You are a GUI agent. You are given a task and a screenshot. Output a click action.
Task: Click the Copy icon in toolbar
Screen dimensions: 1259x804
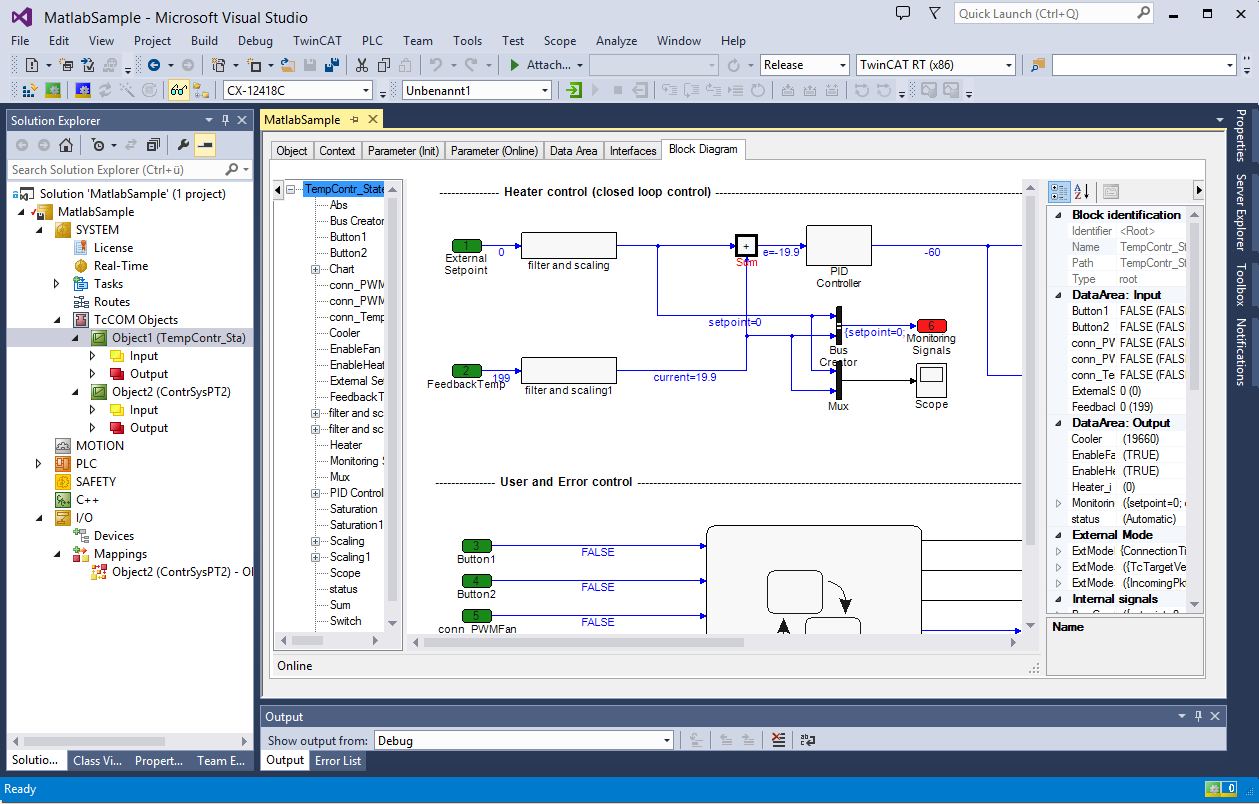coord(383,65)
